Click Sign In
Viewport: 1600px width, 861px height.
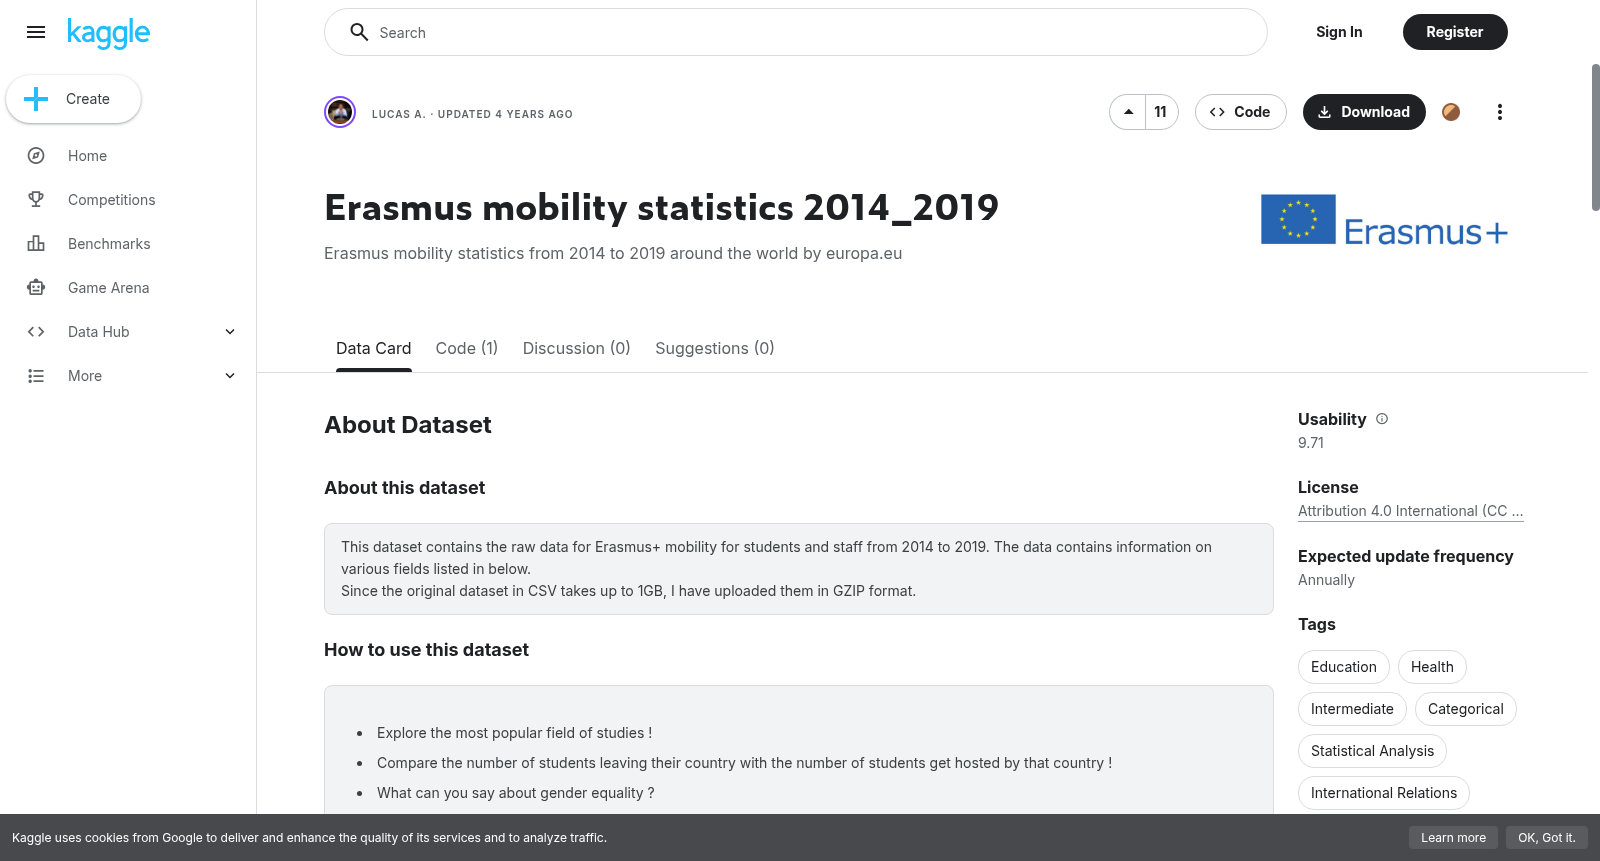click(x=1339, y=32)
